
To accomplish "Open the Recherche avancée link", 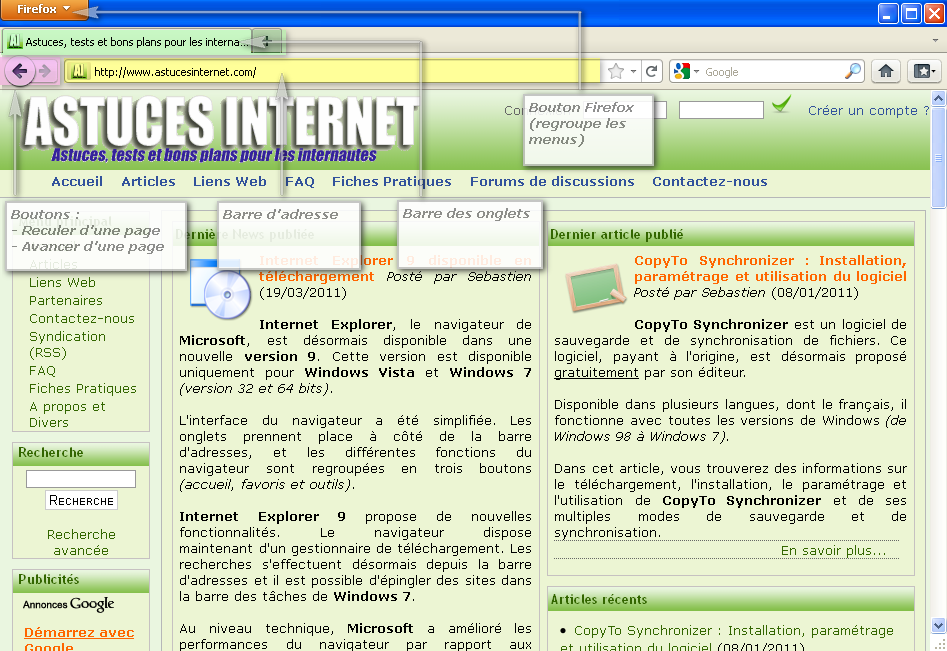I will point(81,542).
